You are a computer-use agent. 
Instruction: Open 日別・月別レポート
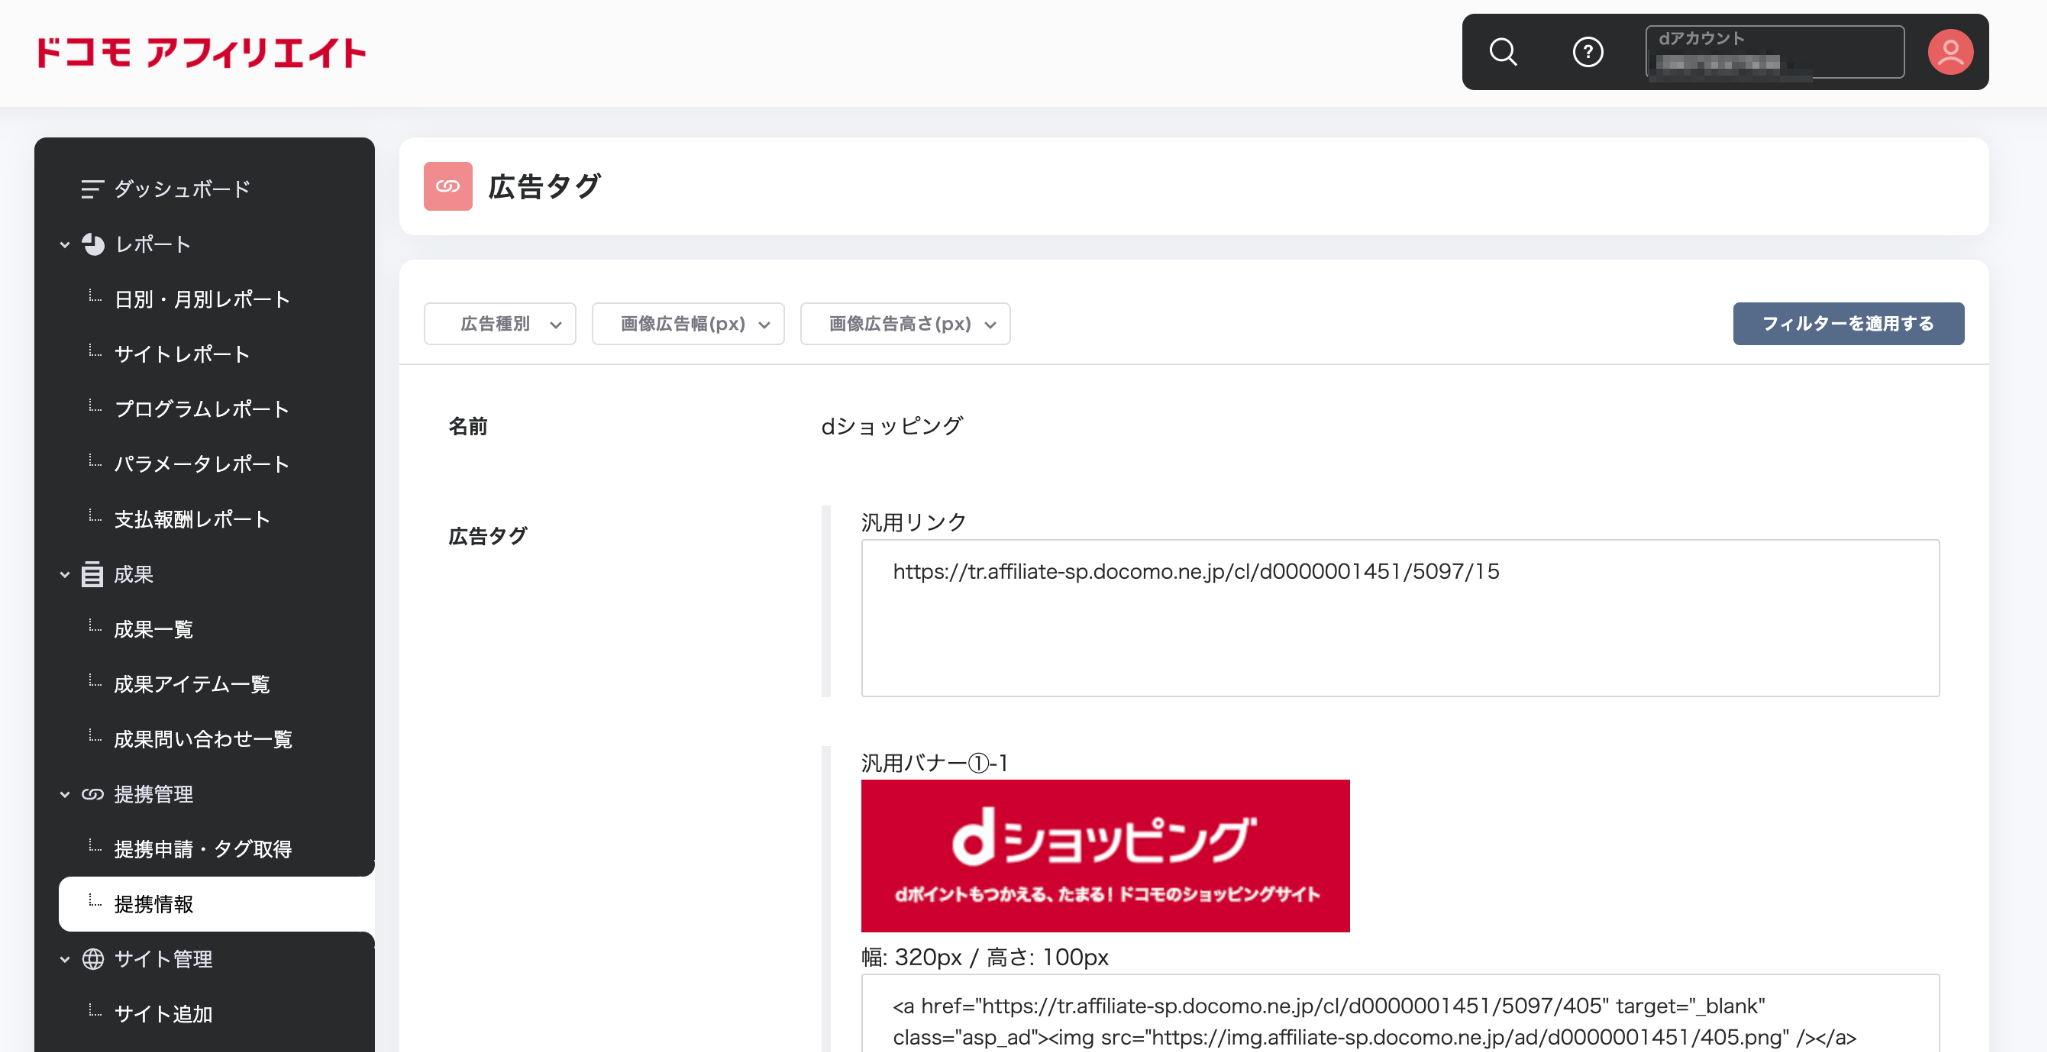point(202,299)
